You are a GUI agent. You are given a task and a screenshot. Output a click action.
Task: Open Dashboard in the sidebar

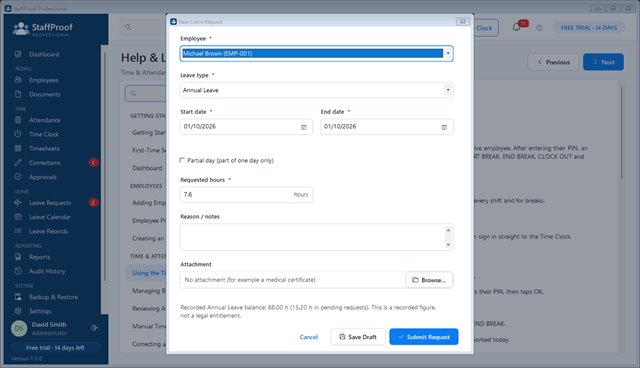[44, 54]
